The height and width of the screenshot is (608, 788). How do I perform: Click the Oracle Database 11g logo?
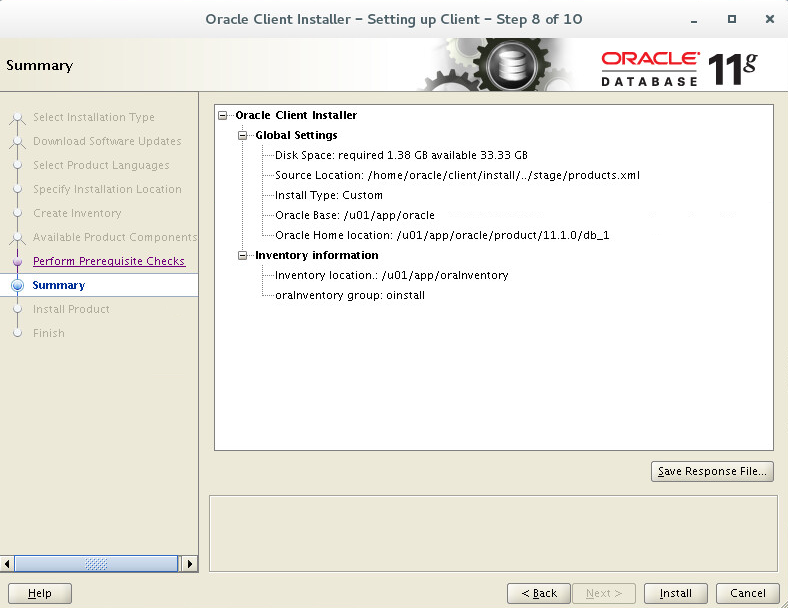pos(679,68)
